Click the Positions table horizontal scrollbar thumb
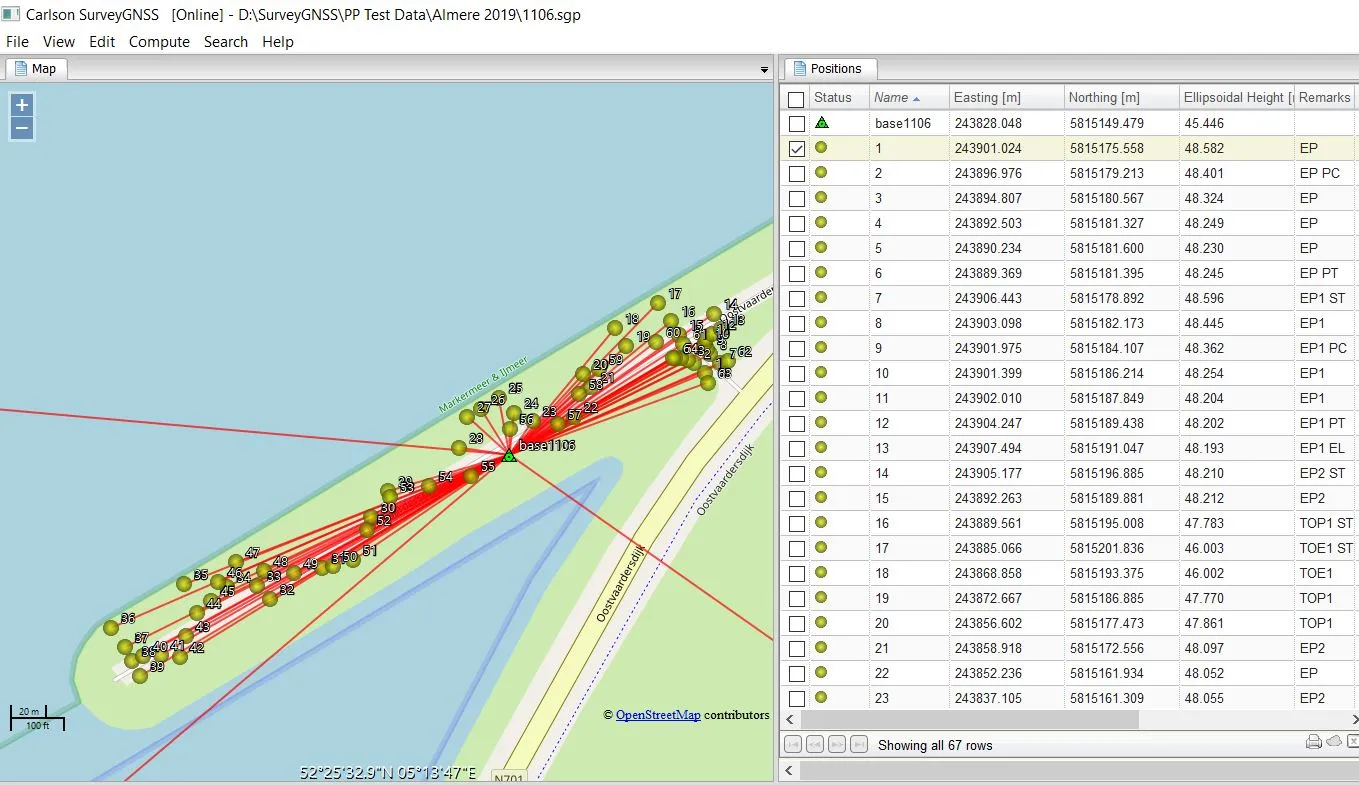1359x785 pixels. [969, 720]
